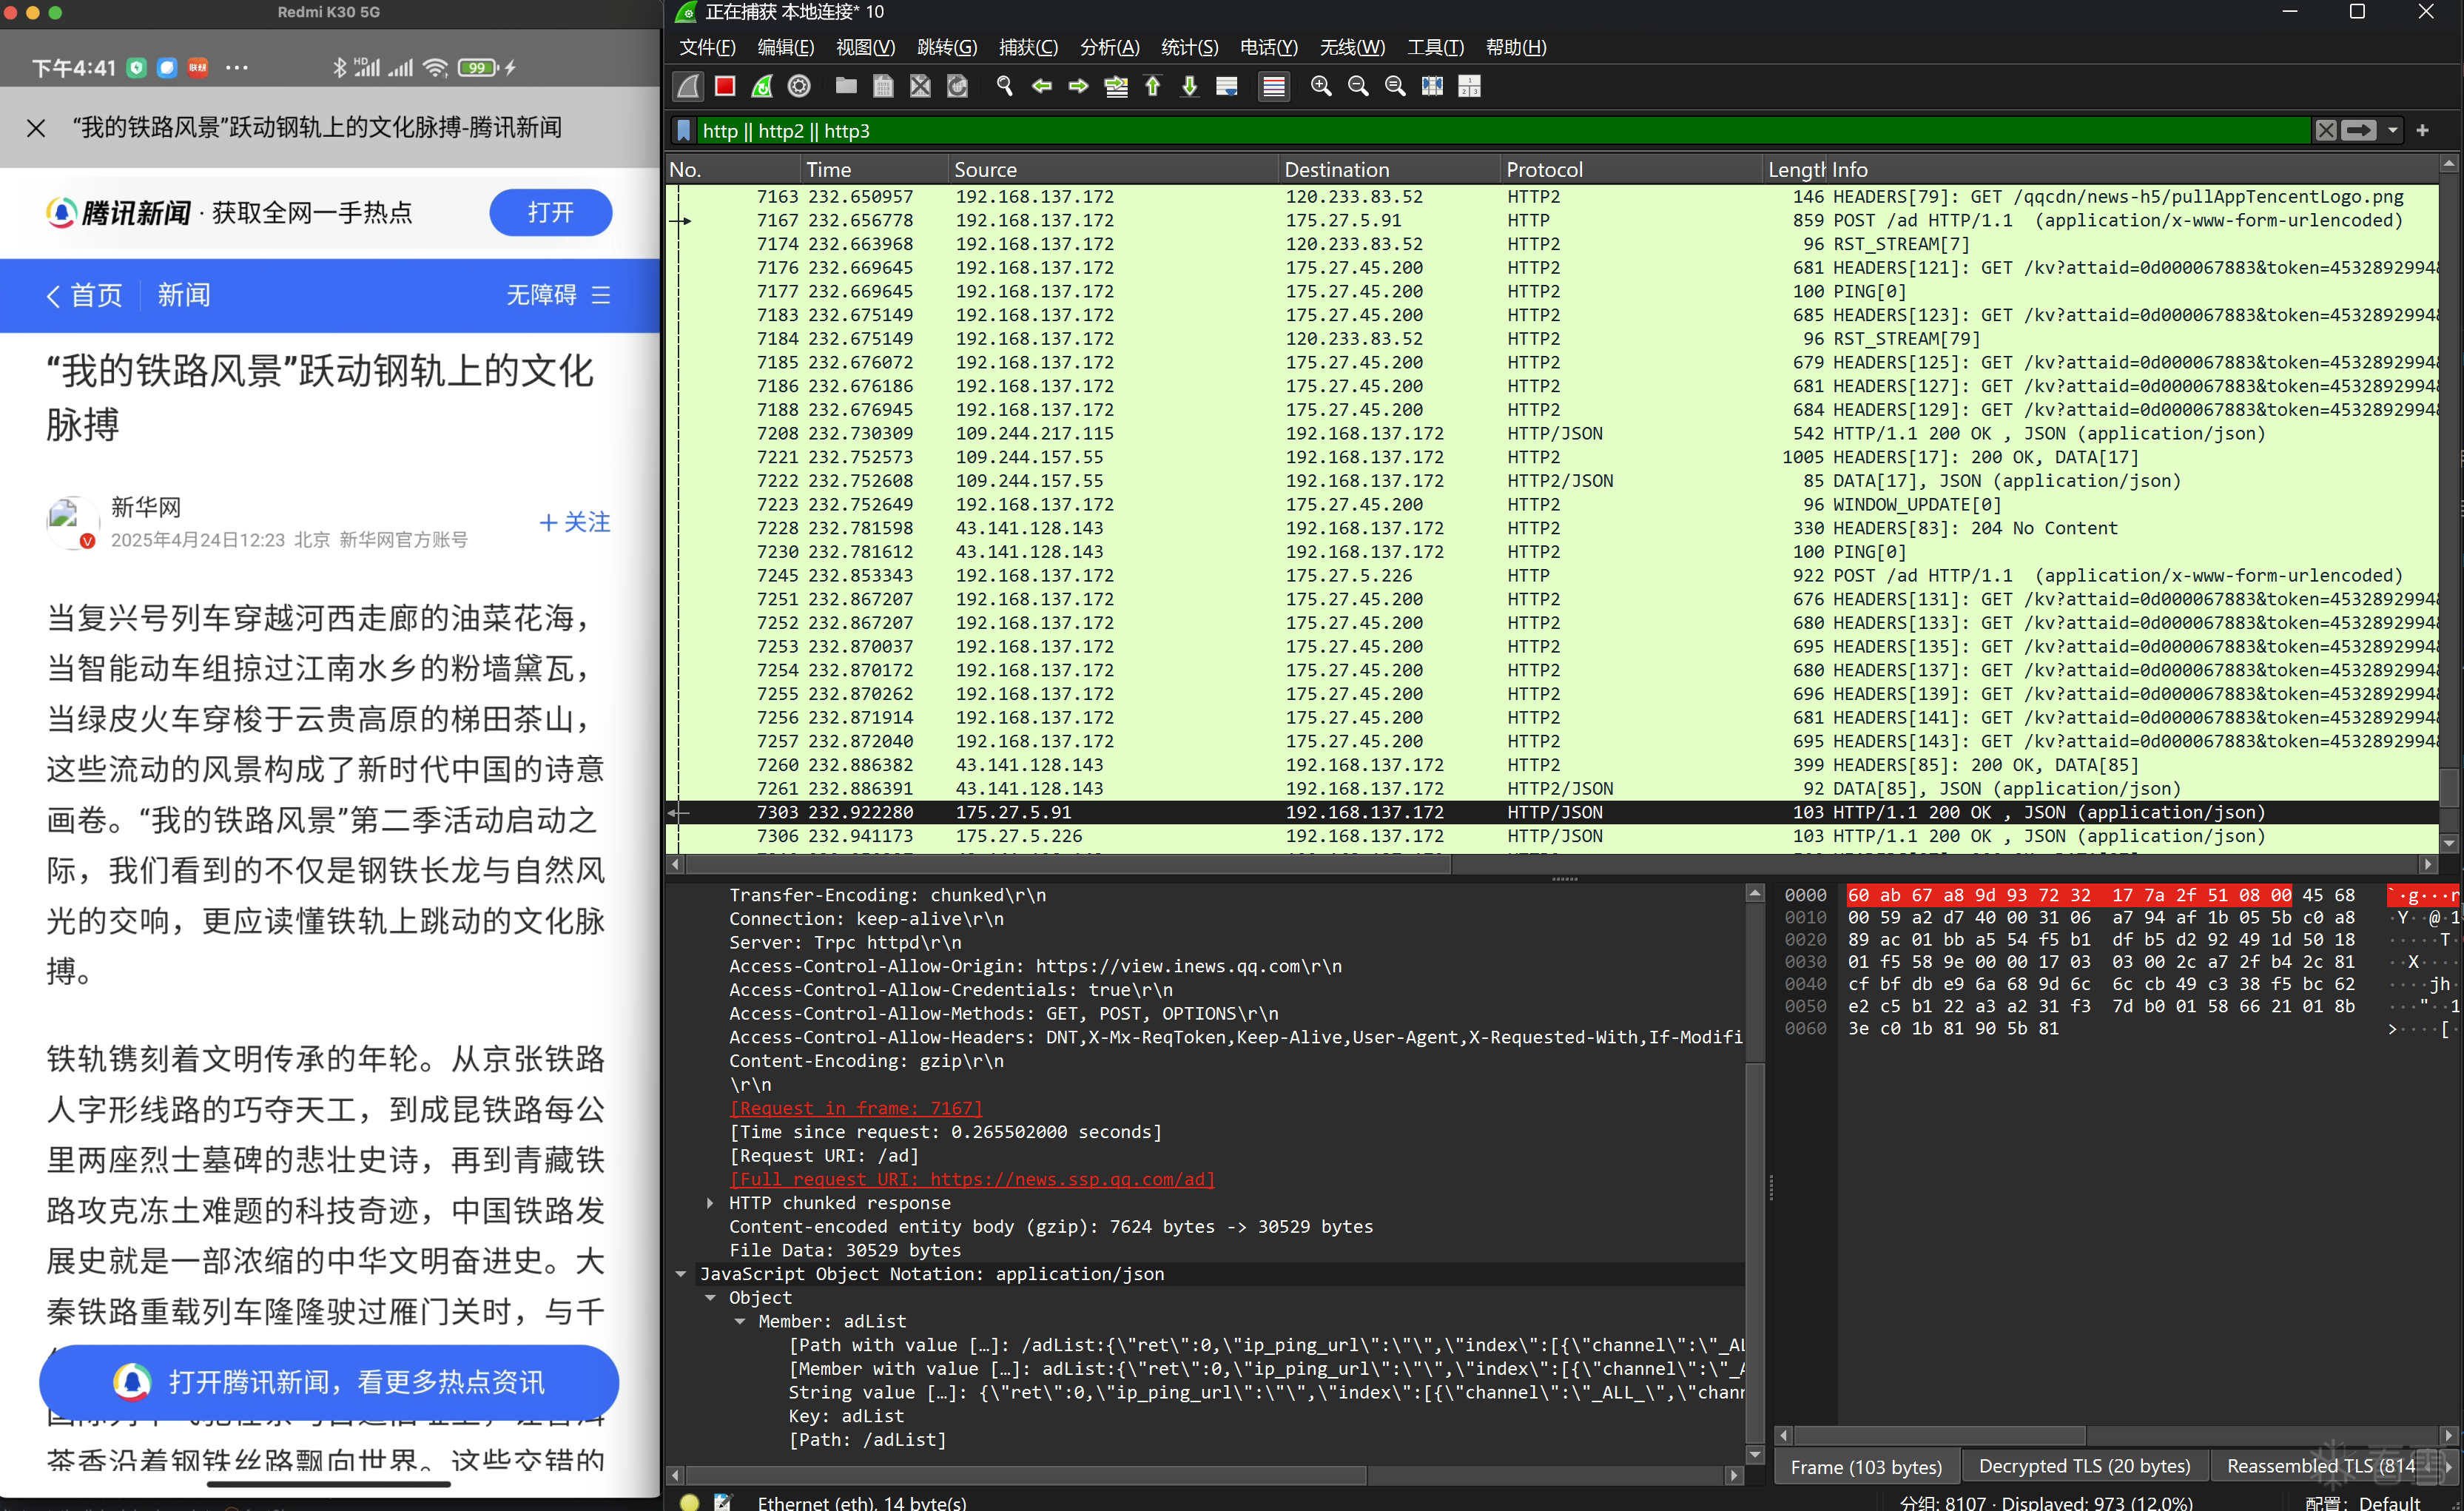Screen dimensions: 2464x1511
Task: Follow the Request in frame 7167 link
Action: pyautogui.click(x=856, y=1108)
